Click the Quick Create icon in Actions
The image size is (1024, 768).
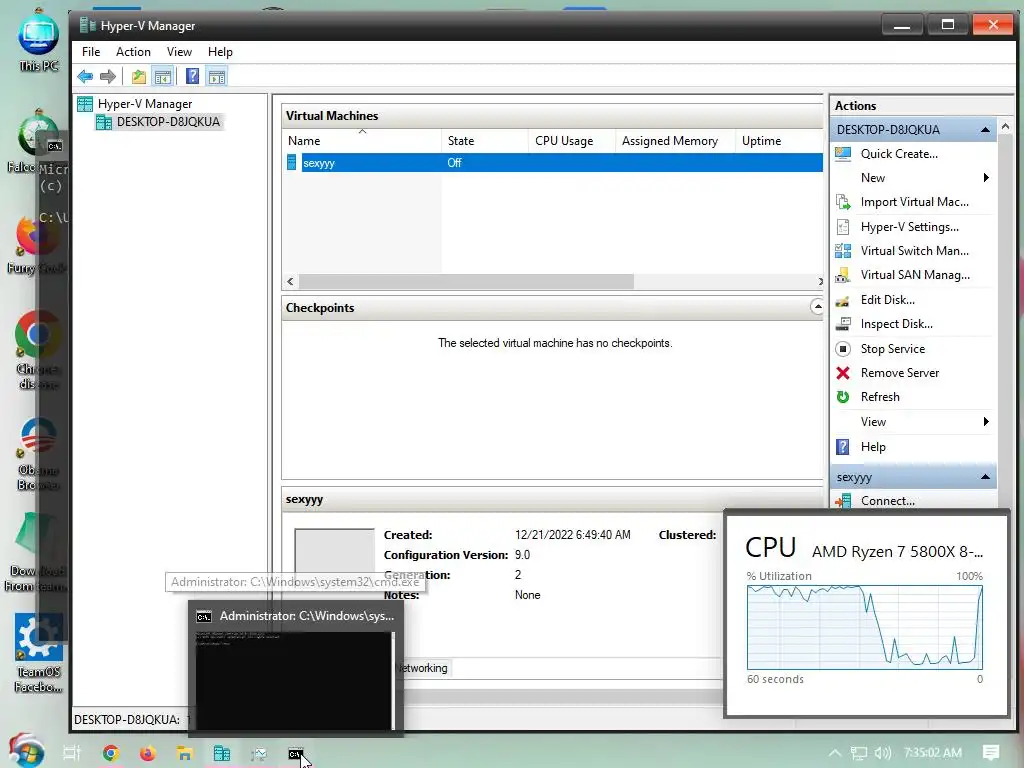pyautogui.click(x=843, y=153)
